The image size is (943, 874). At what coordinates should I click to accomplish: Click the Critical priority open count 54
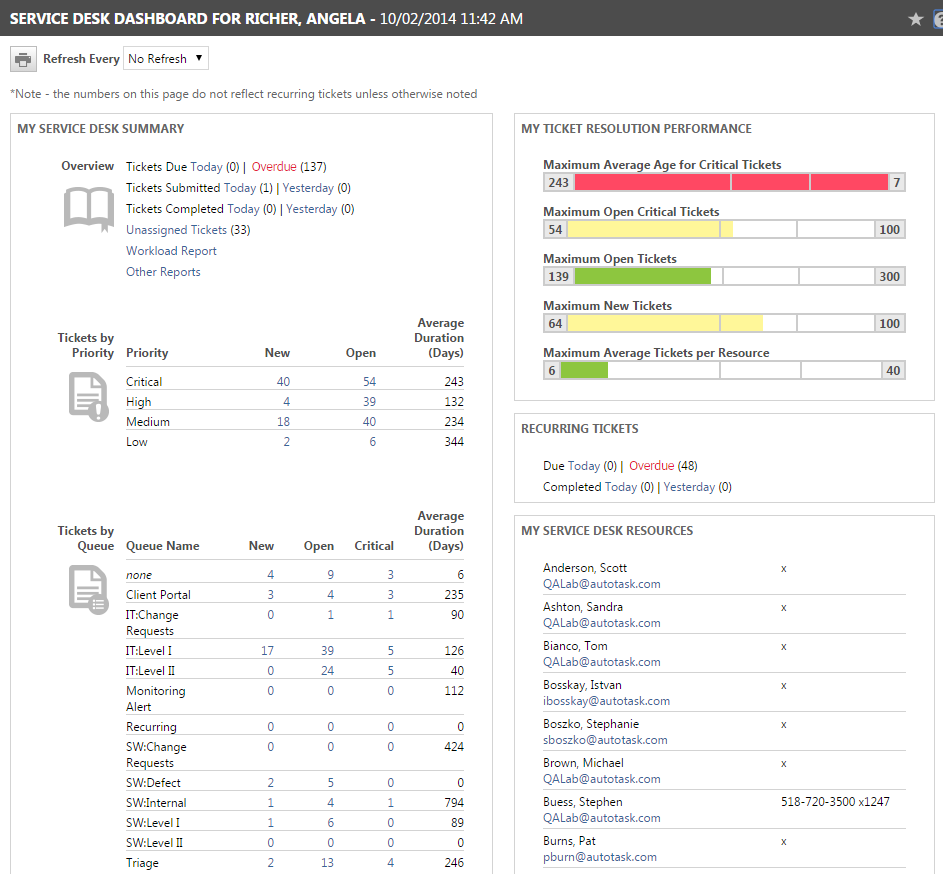click(369, 382)
